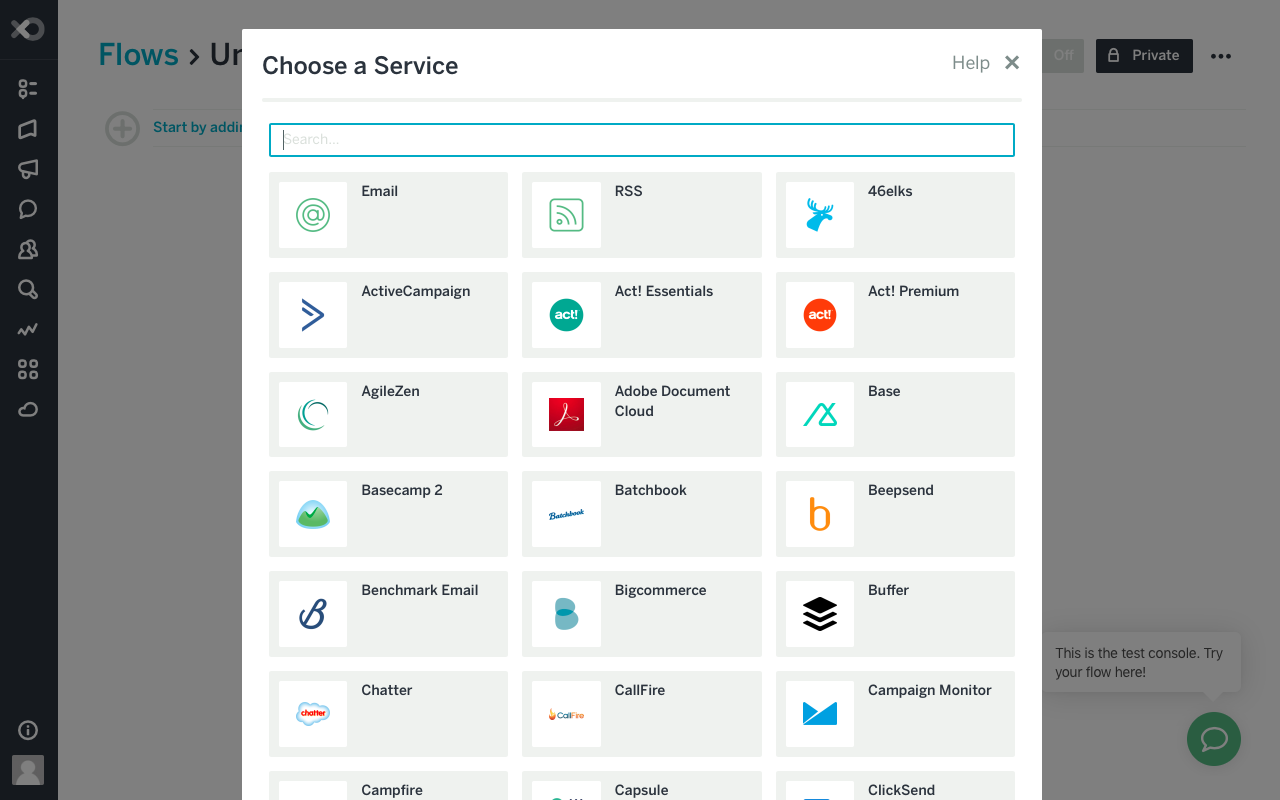Open the chat bubble widget

click(1214, 739)
